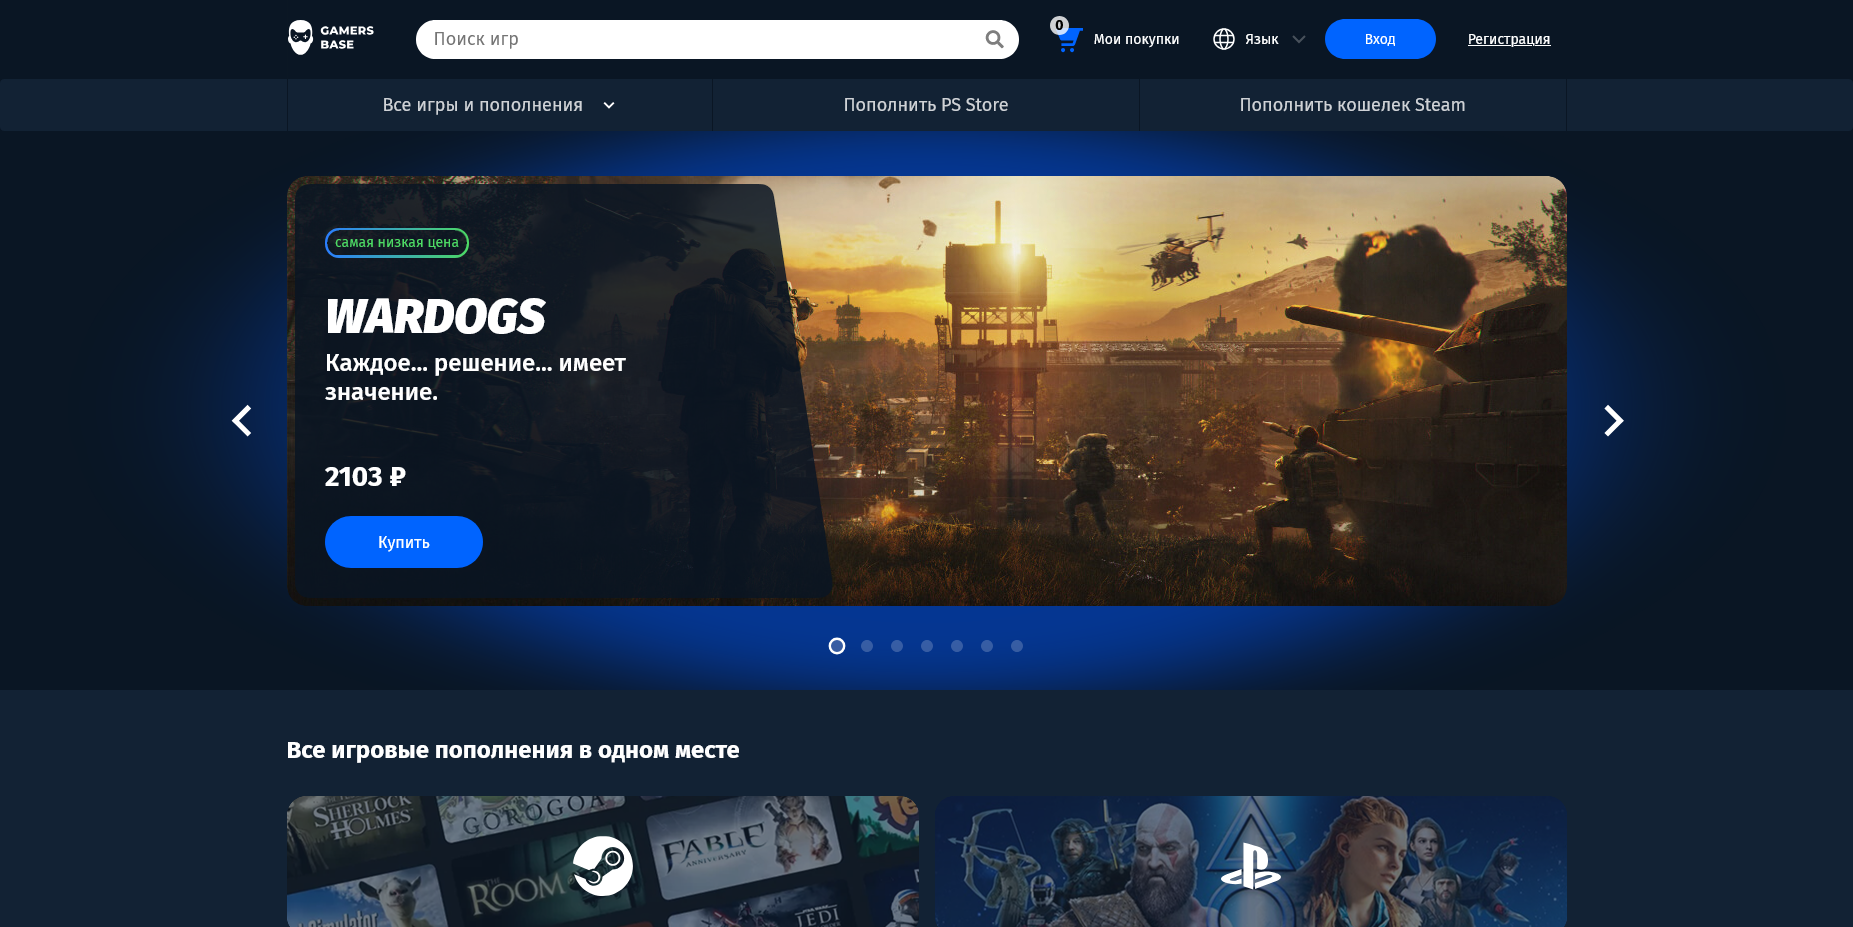
Task: Click the 2103 ₽ price text
Action: tap(365, 477)
